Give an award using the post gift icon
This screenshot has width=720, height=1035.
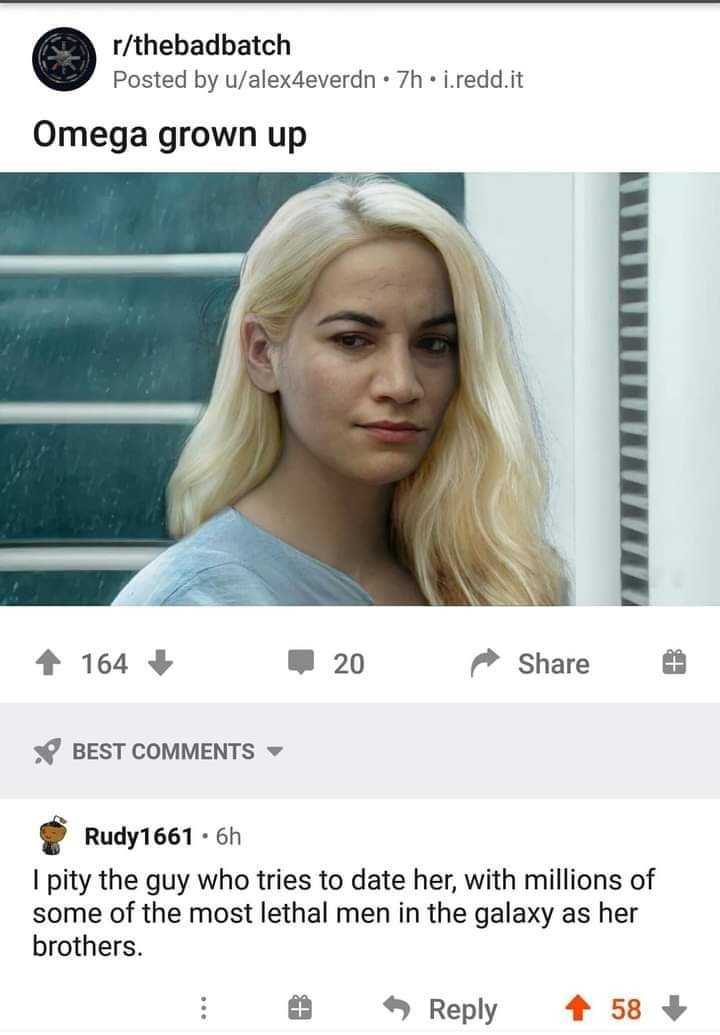(674, 662)
